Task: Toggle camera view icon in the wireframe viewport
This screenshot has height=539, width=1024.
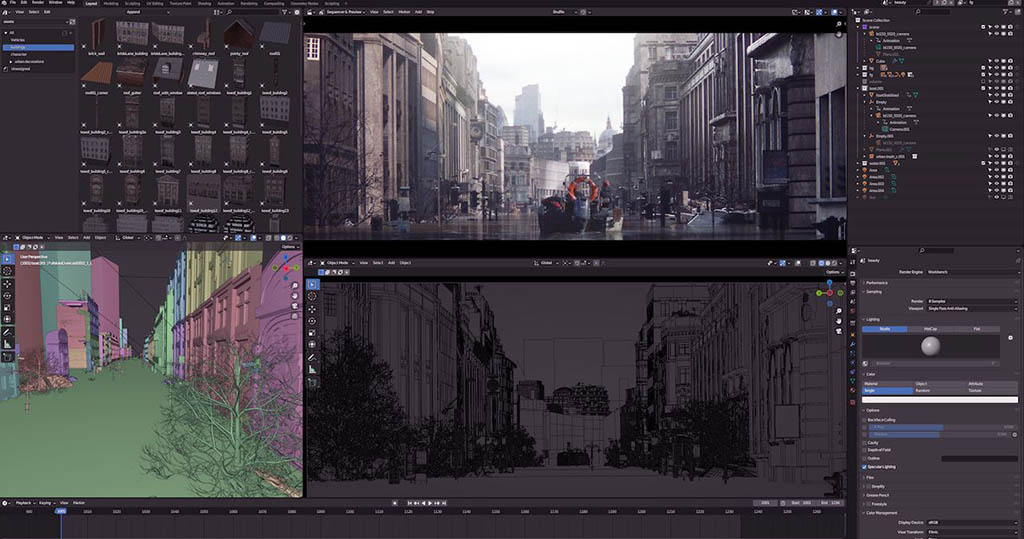Action: pos(839,332)
